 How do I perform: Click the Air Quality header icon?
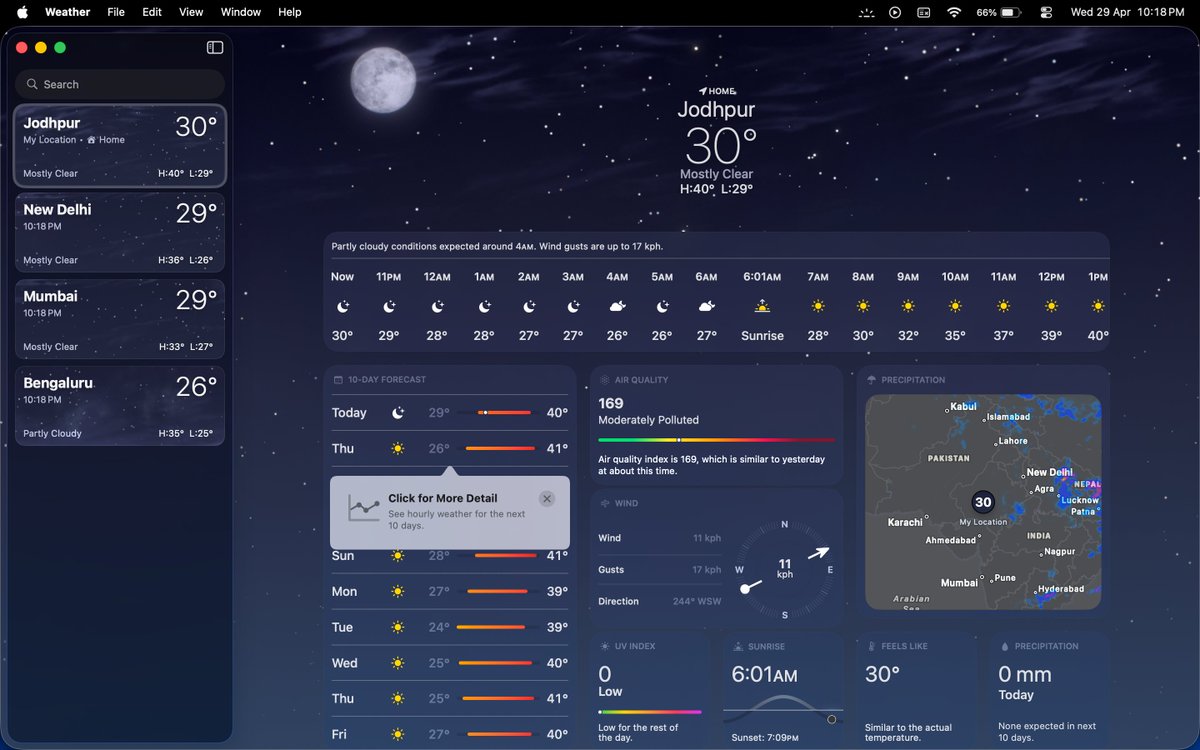605,380
